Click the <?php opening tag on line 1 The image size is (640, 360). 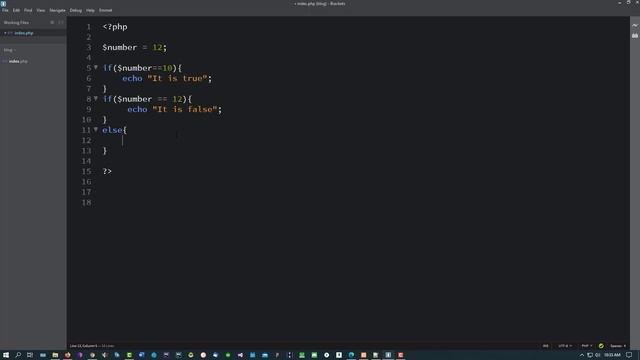click(x=115, y=27)
